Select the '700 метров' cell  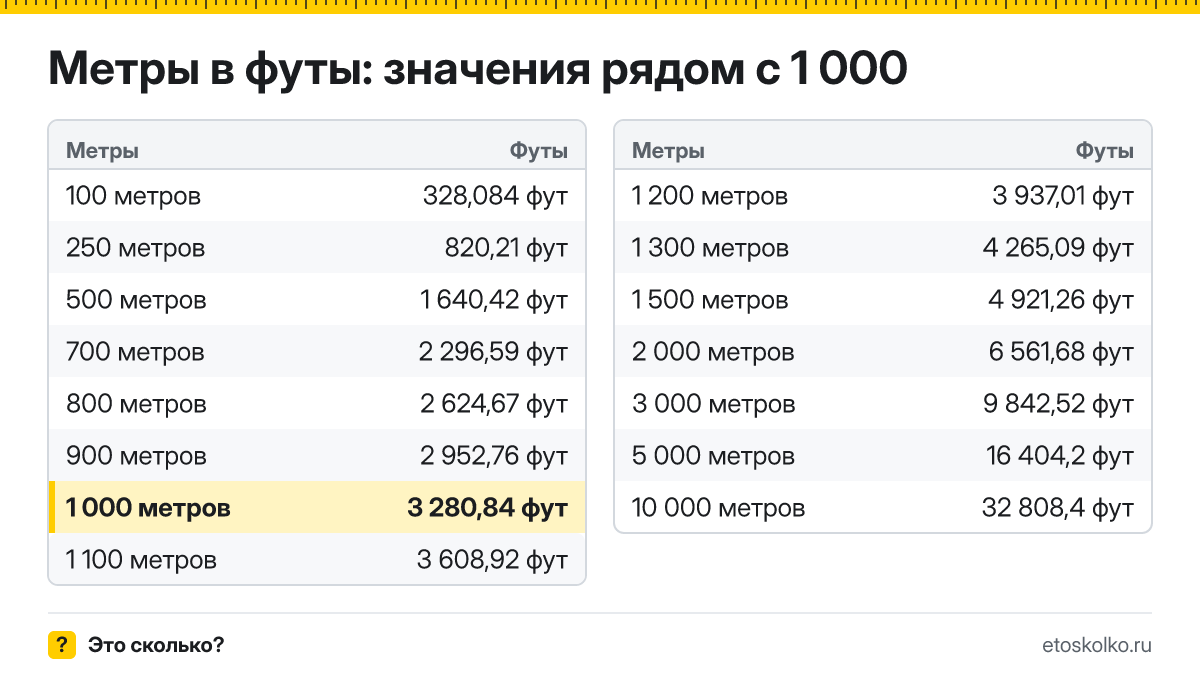coord(135,352)
